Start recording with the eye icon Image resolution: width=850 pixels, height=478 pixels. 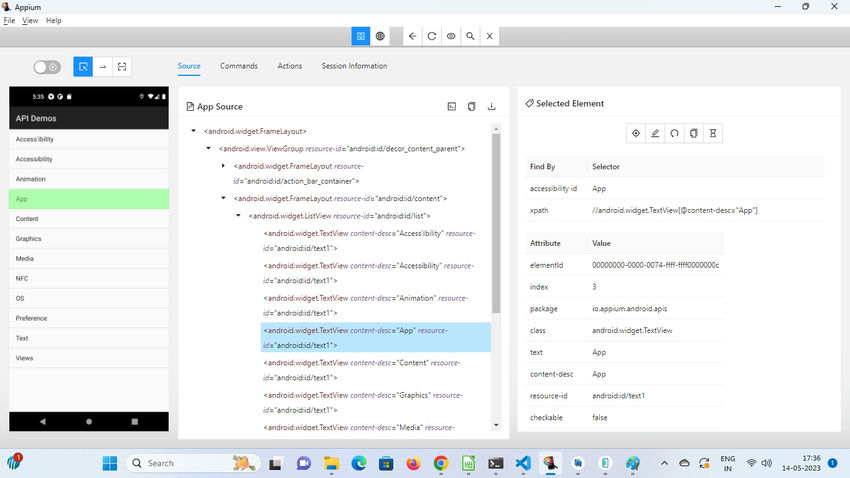click(x=451, y=36)
